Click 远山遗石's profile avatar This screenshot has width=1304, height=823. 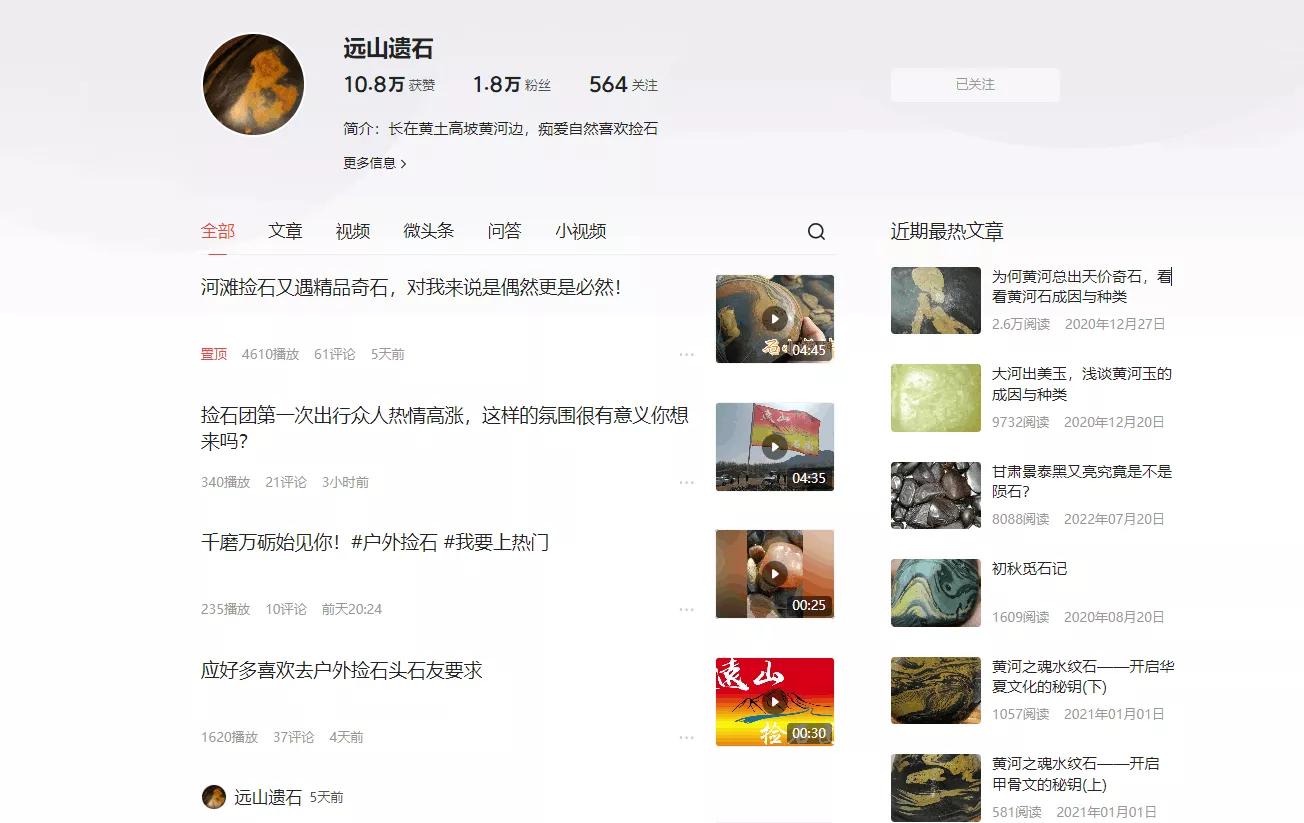253,84
